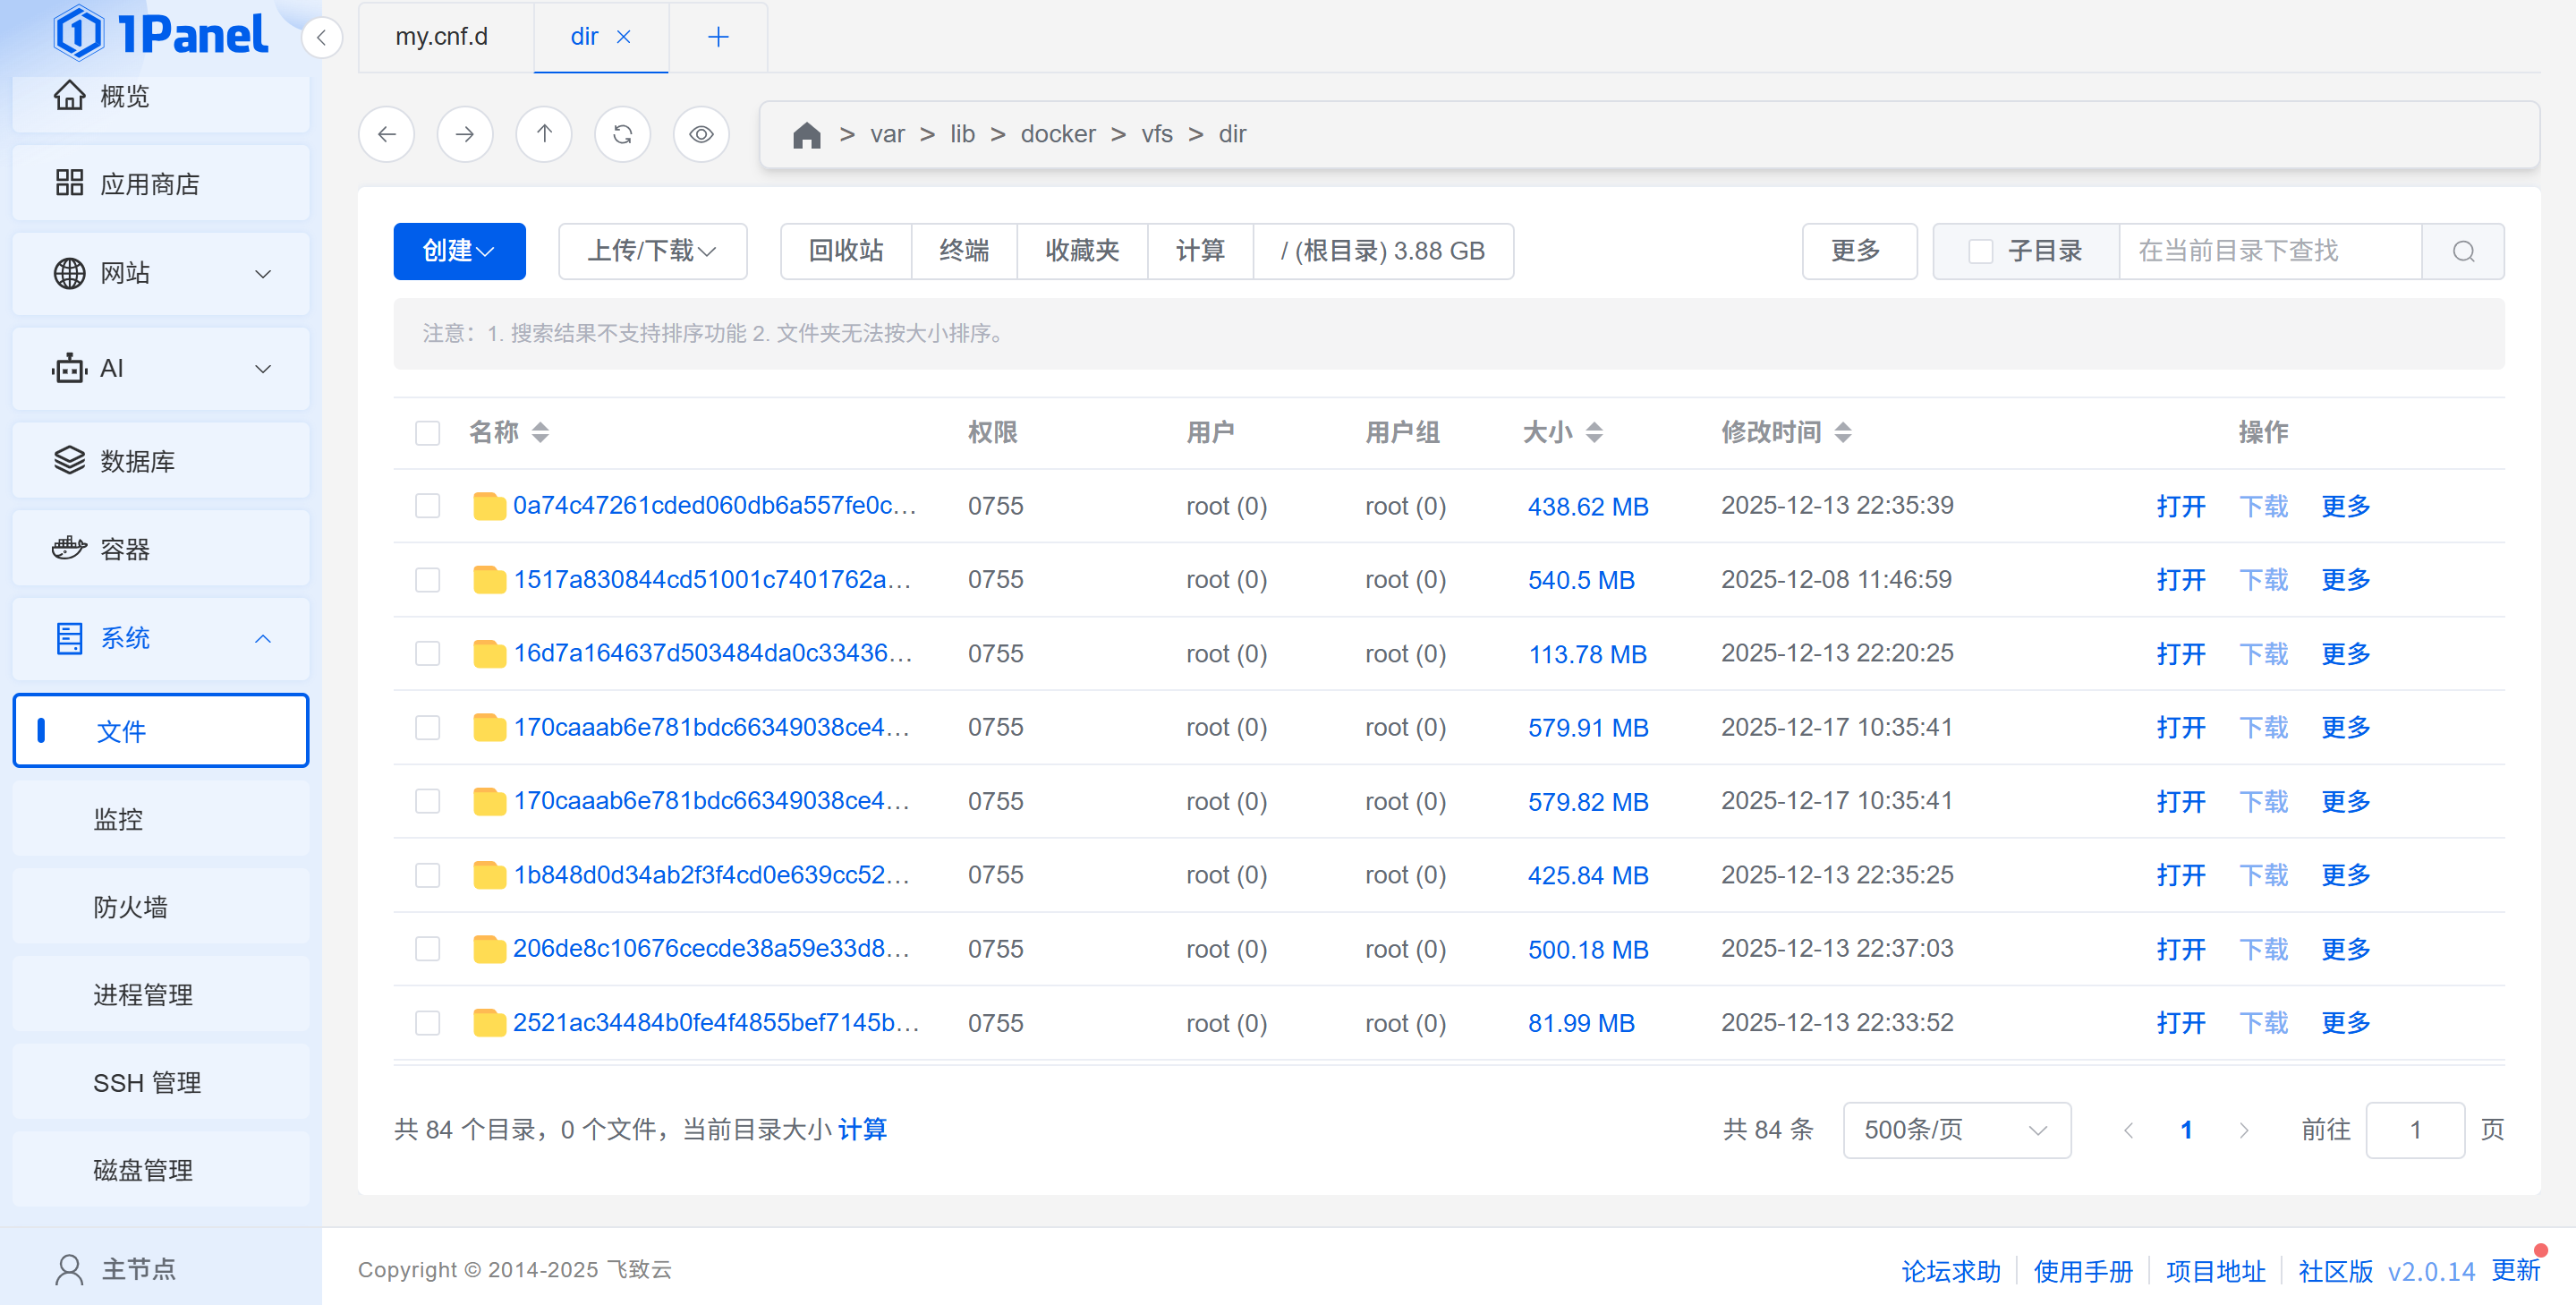The image size is (2576, 1305).
Task: Check the 子目录 subdirectory checkbox
Action: pyautogui.click(x=1980, y=251)
